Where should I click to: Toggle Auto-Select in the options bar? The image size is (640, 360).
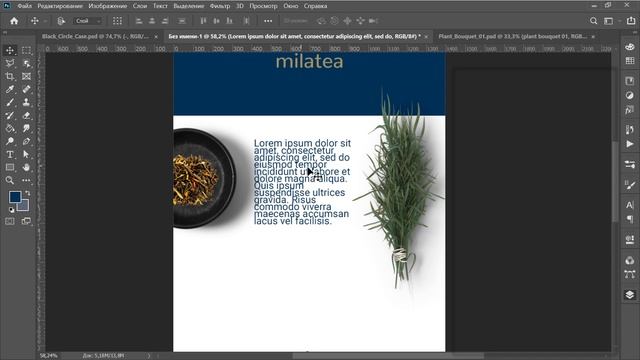(61, 21)
